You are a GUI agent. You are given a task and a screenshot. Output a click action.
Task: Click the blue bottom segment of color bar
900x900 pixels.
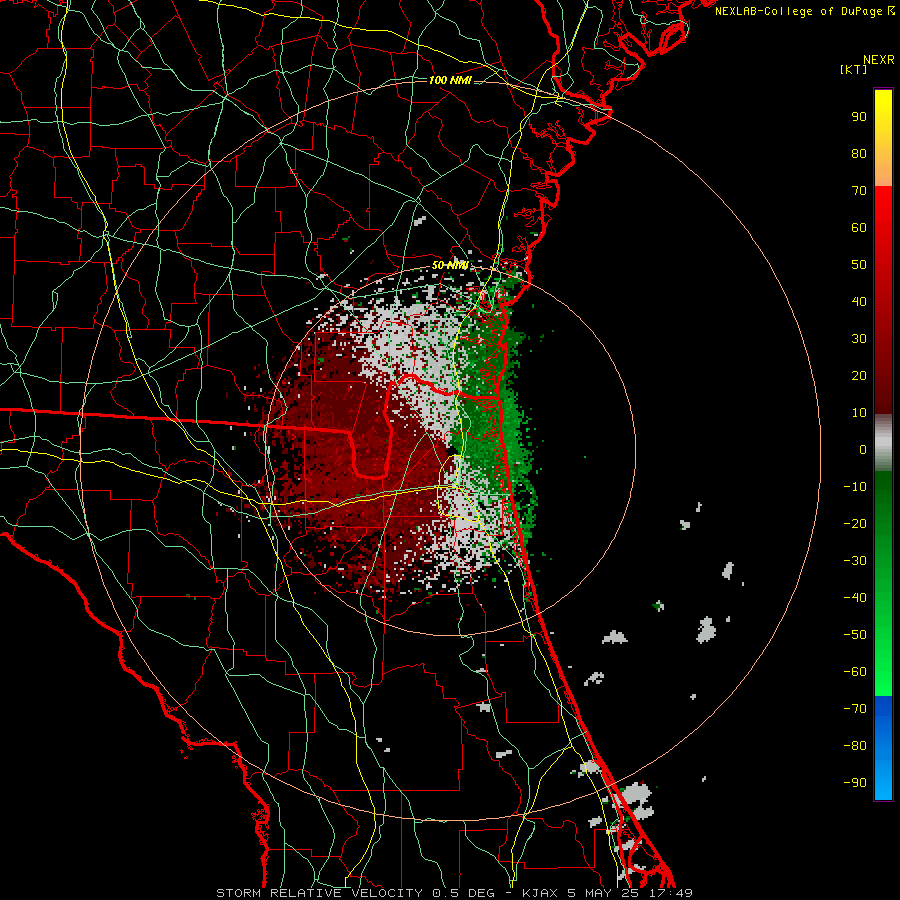(883, 748)
